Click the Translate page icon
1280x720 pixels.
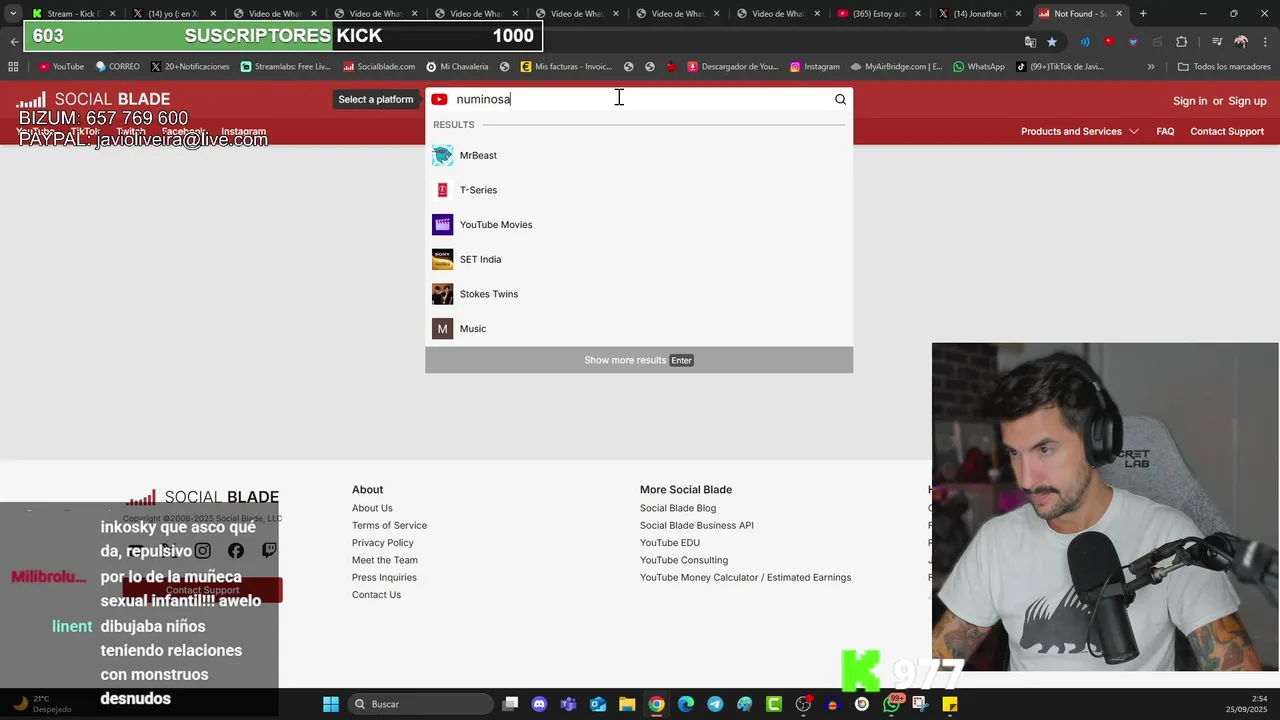pyautogui.click(x=1030, y=42)
